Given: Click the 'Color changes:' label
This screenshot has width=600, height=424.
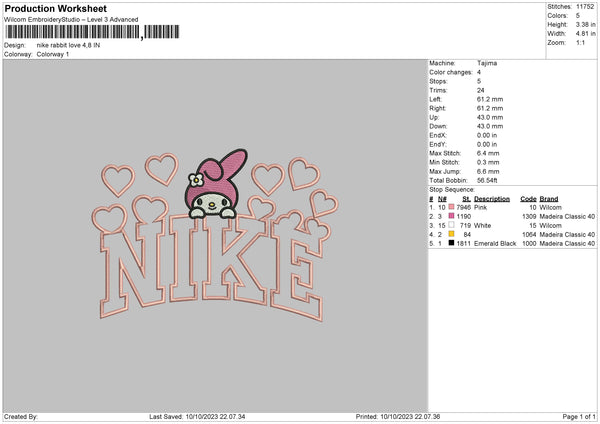Looking at the screenshot, I should (x=451, y=72).
